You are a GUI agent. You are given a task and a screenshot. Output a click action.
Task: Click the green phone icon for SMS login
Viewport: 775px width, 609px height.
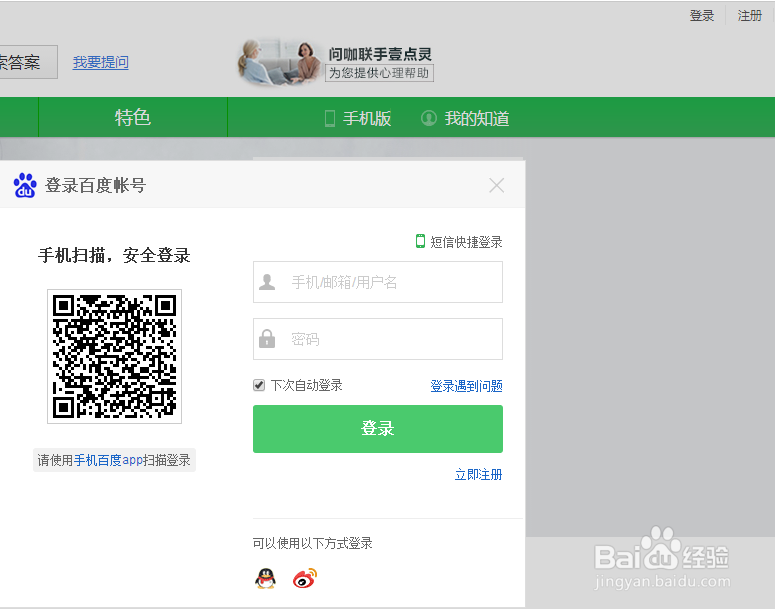420,241
